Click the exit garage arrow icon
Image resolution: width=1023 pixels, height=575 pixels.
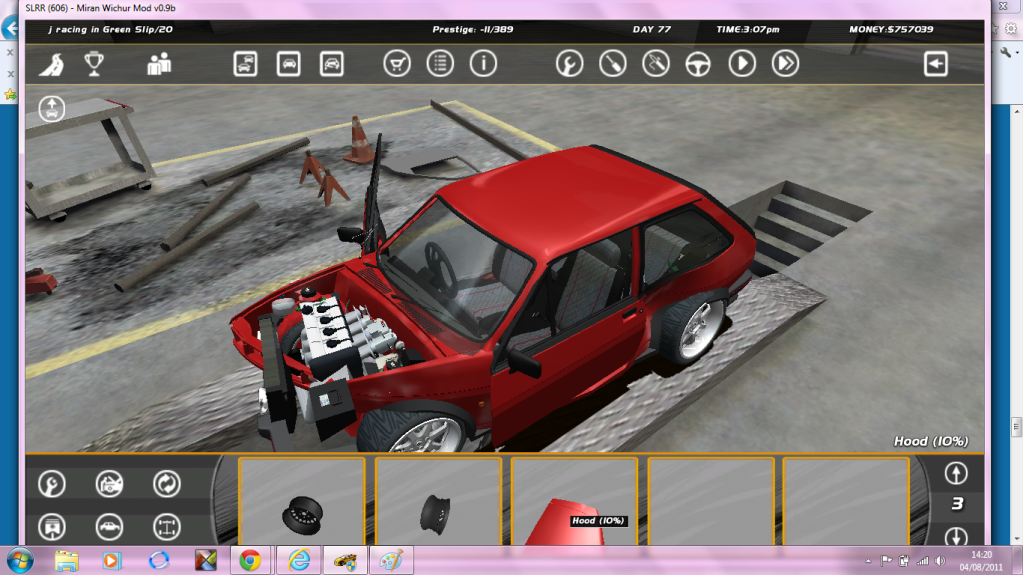coord(936,64)
